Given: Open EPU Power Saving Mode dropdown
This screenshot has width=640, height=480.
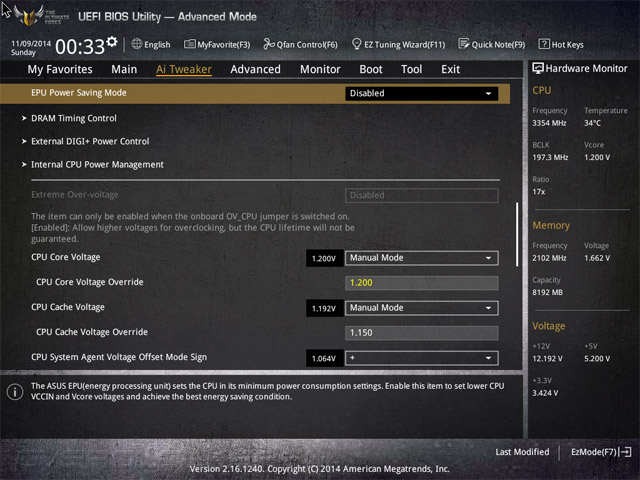Looking at the screenshot, I should [x=422, y=93].
